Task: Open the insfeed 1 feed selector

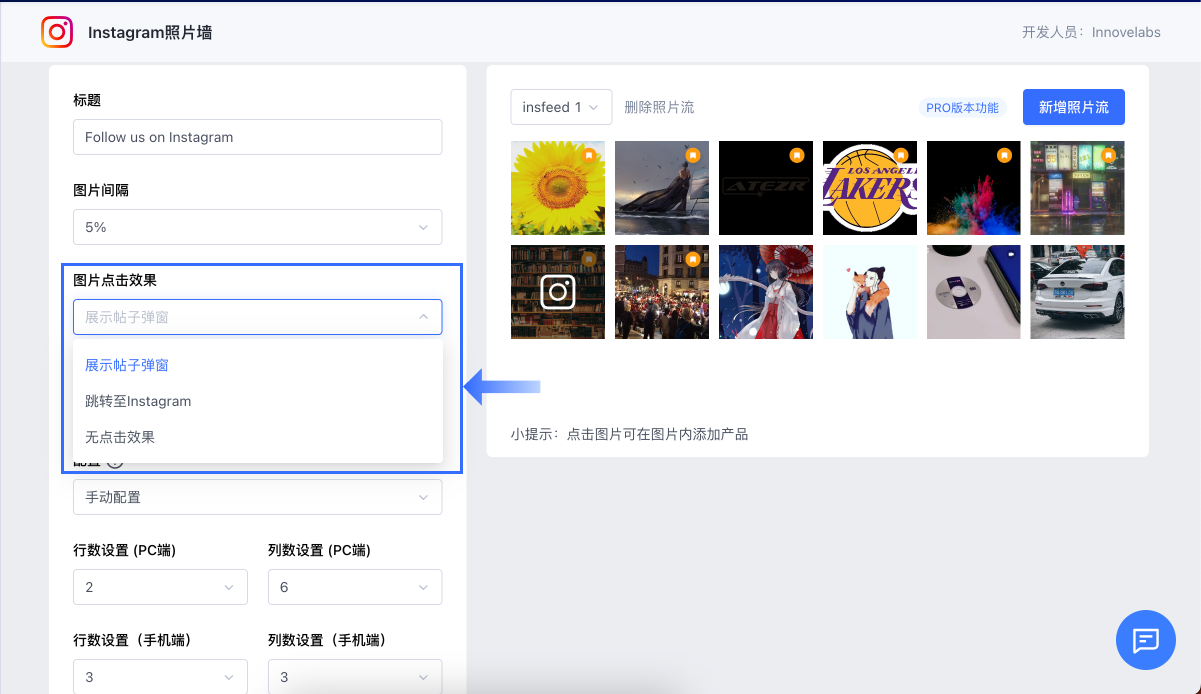Action: coord(561,107)
